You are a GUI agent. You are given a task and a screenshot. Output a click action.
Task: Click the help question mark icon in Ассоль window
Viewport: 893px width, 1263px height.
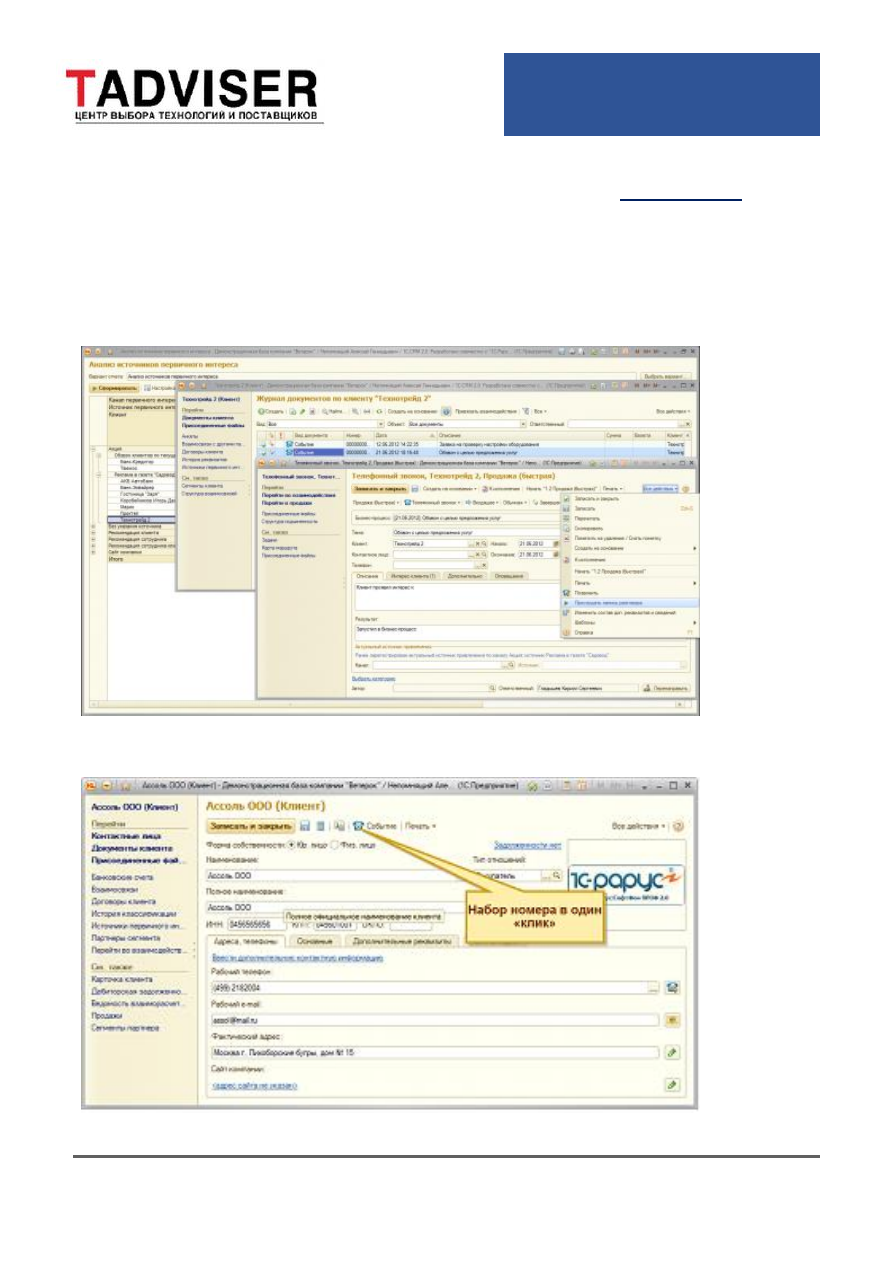[678, 826]
